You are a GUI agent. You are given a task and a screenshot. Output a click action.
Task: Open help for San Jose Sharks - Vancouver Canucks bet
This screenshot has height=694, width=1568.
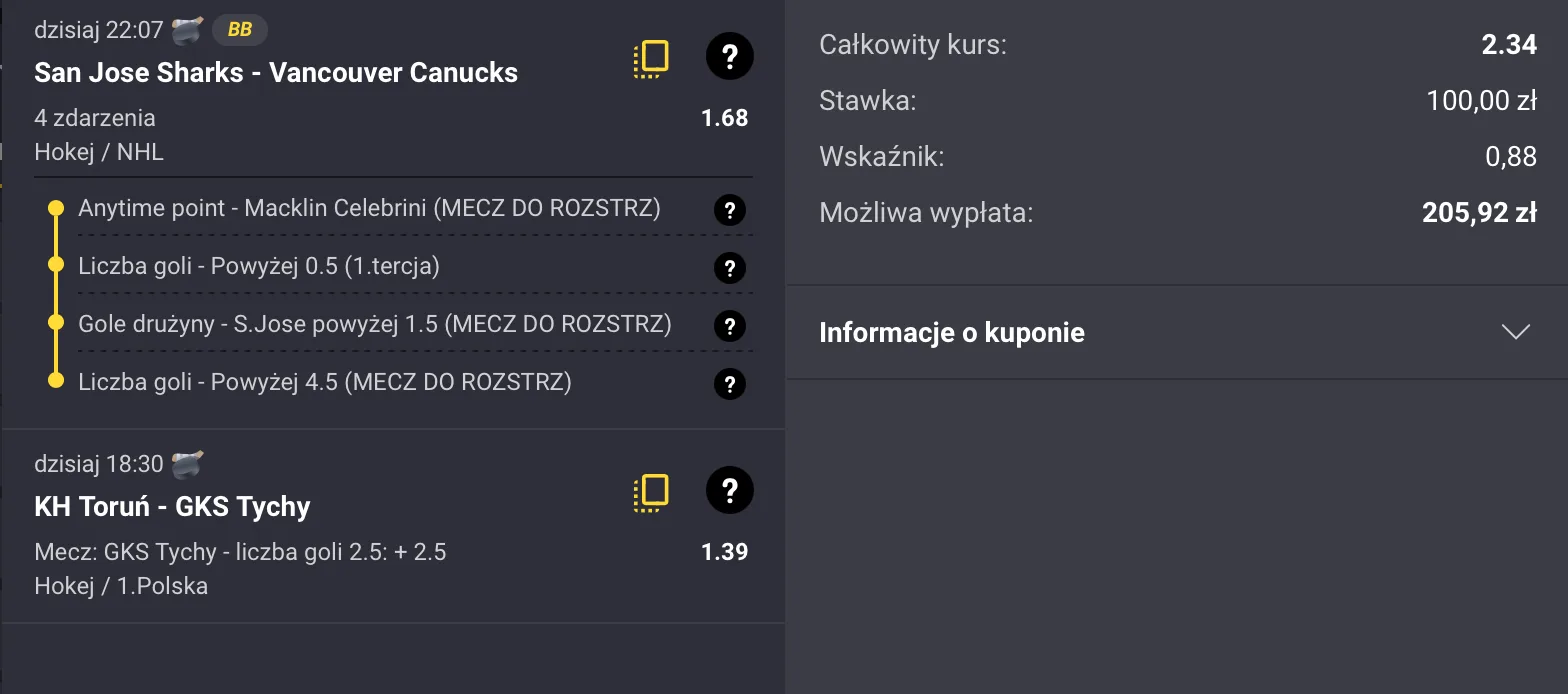coord(729,58)
